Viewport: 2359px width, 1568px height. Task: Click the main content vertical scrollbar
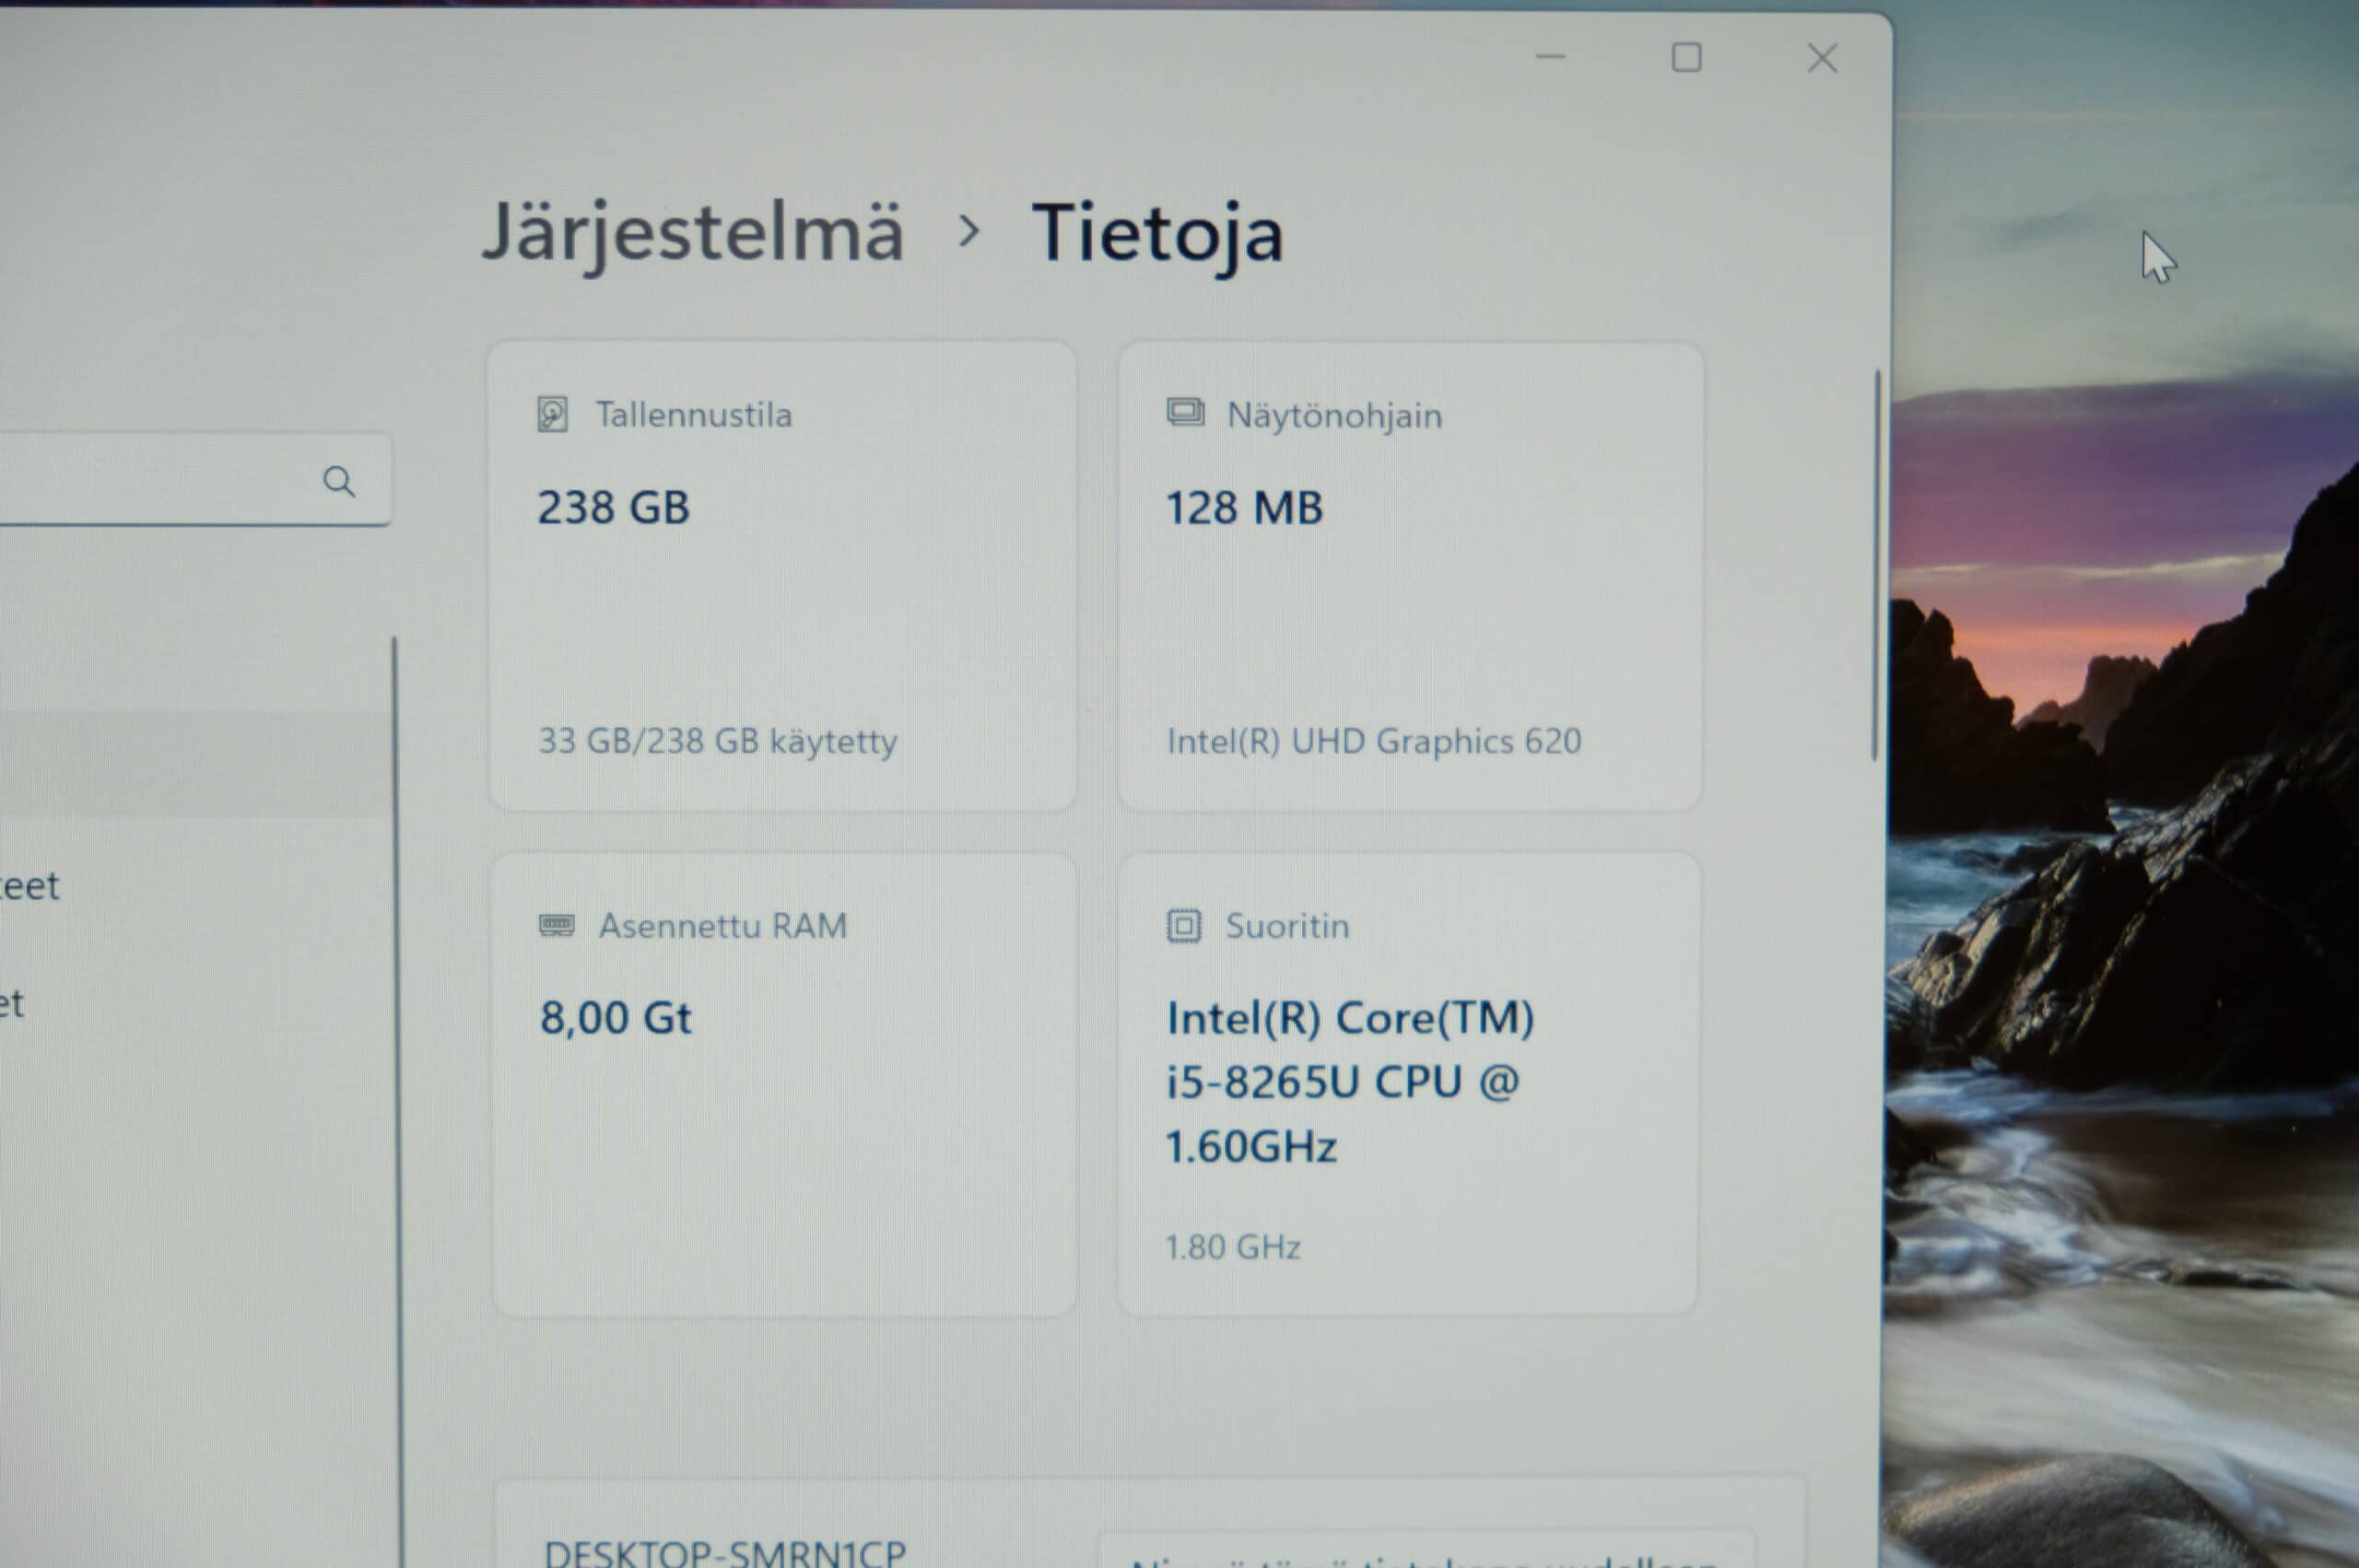1877,566
